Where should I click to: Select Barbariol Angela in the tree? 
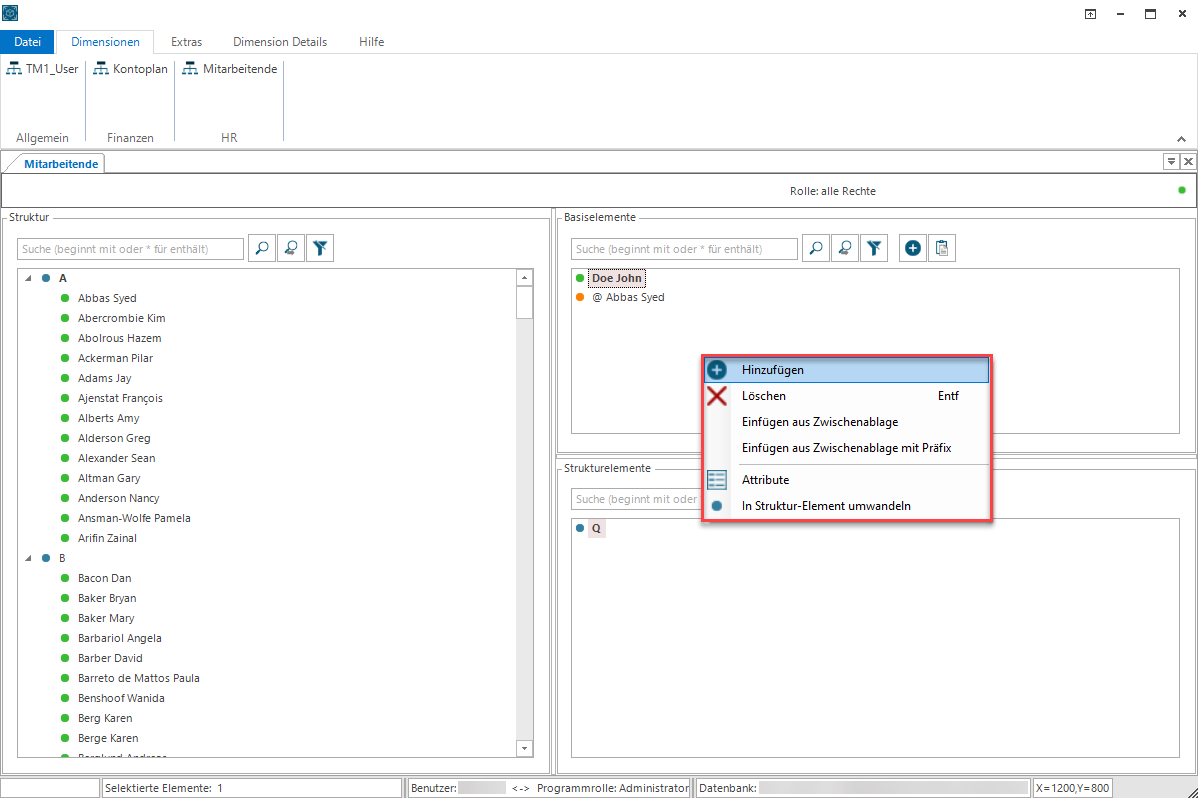[119, 638]
